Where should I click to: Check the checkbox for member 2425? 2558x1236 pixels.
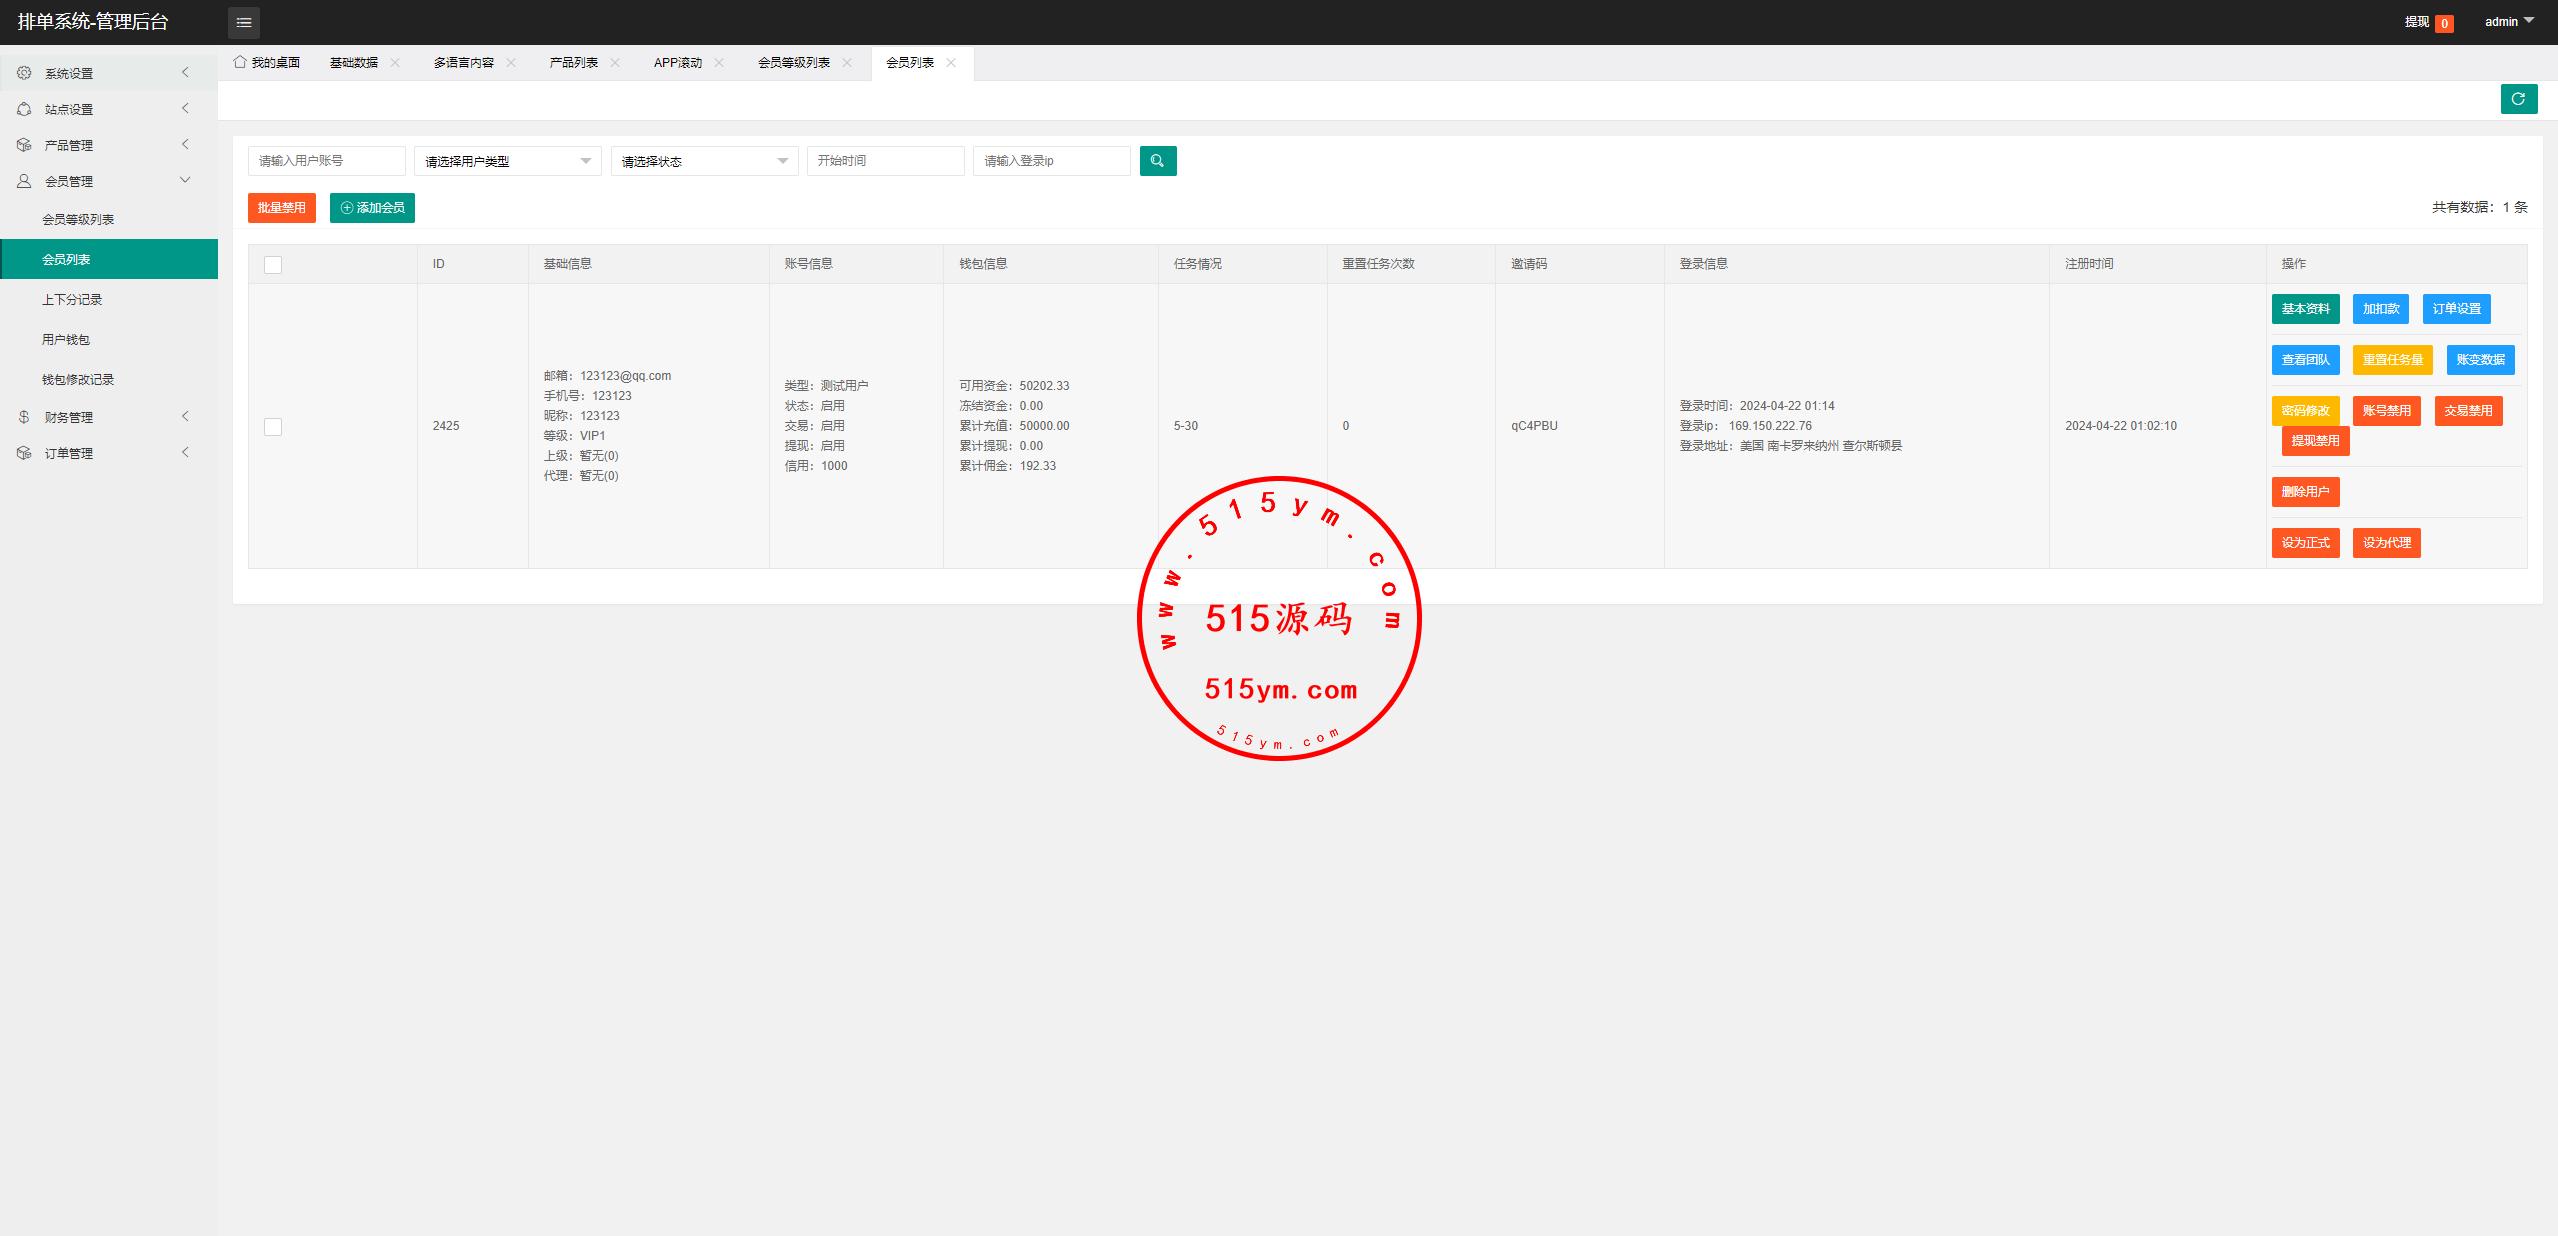pyautogui.click(x=273, y=427)
